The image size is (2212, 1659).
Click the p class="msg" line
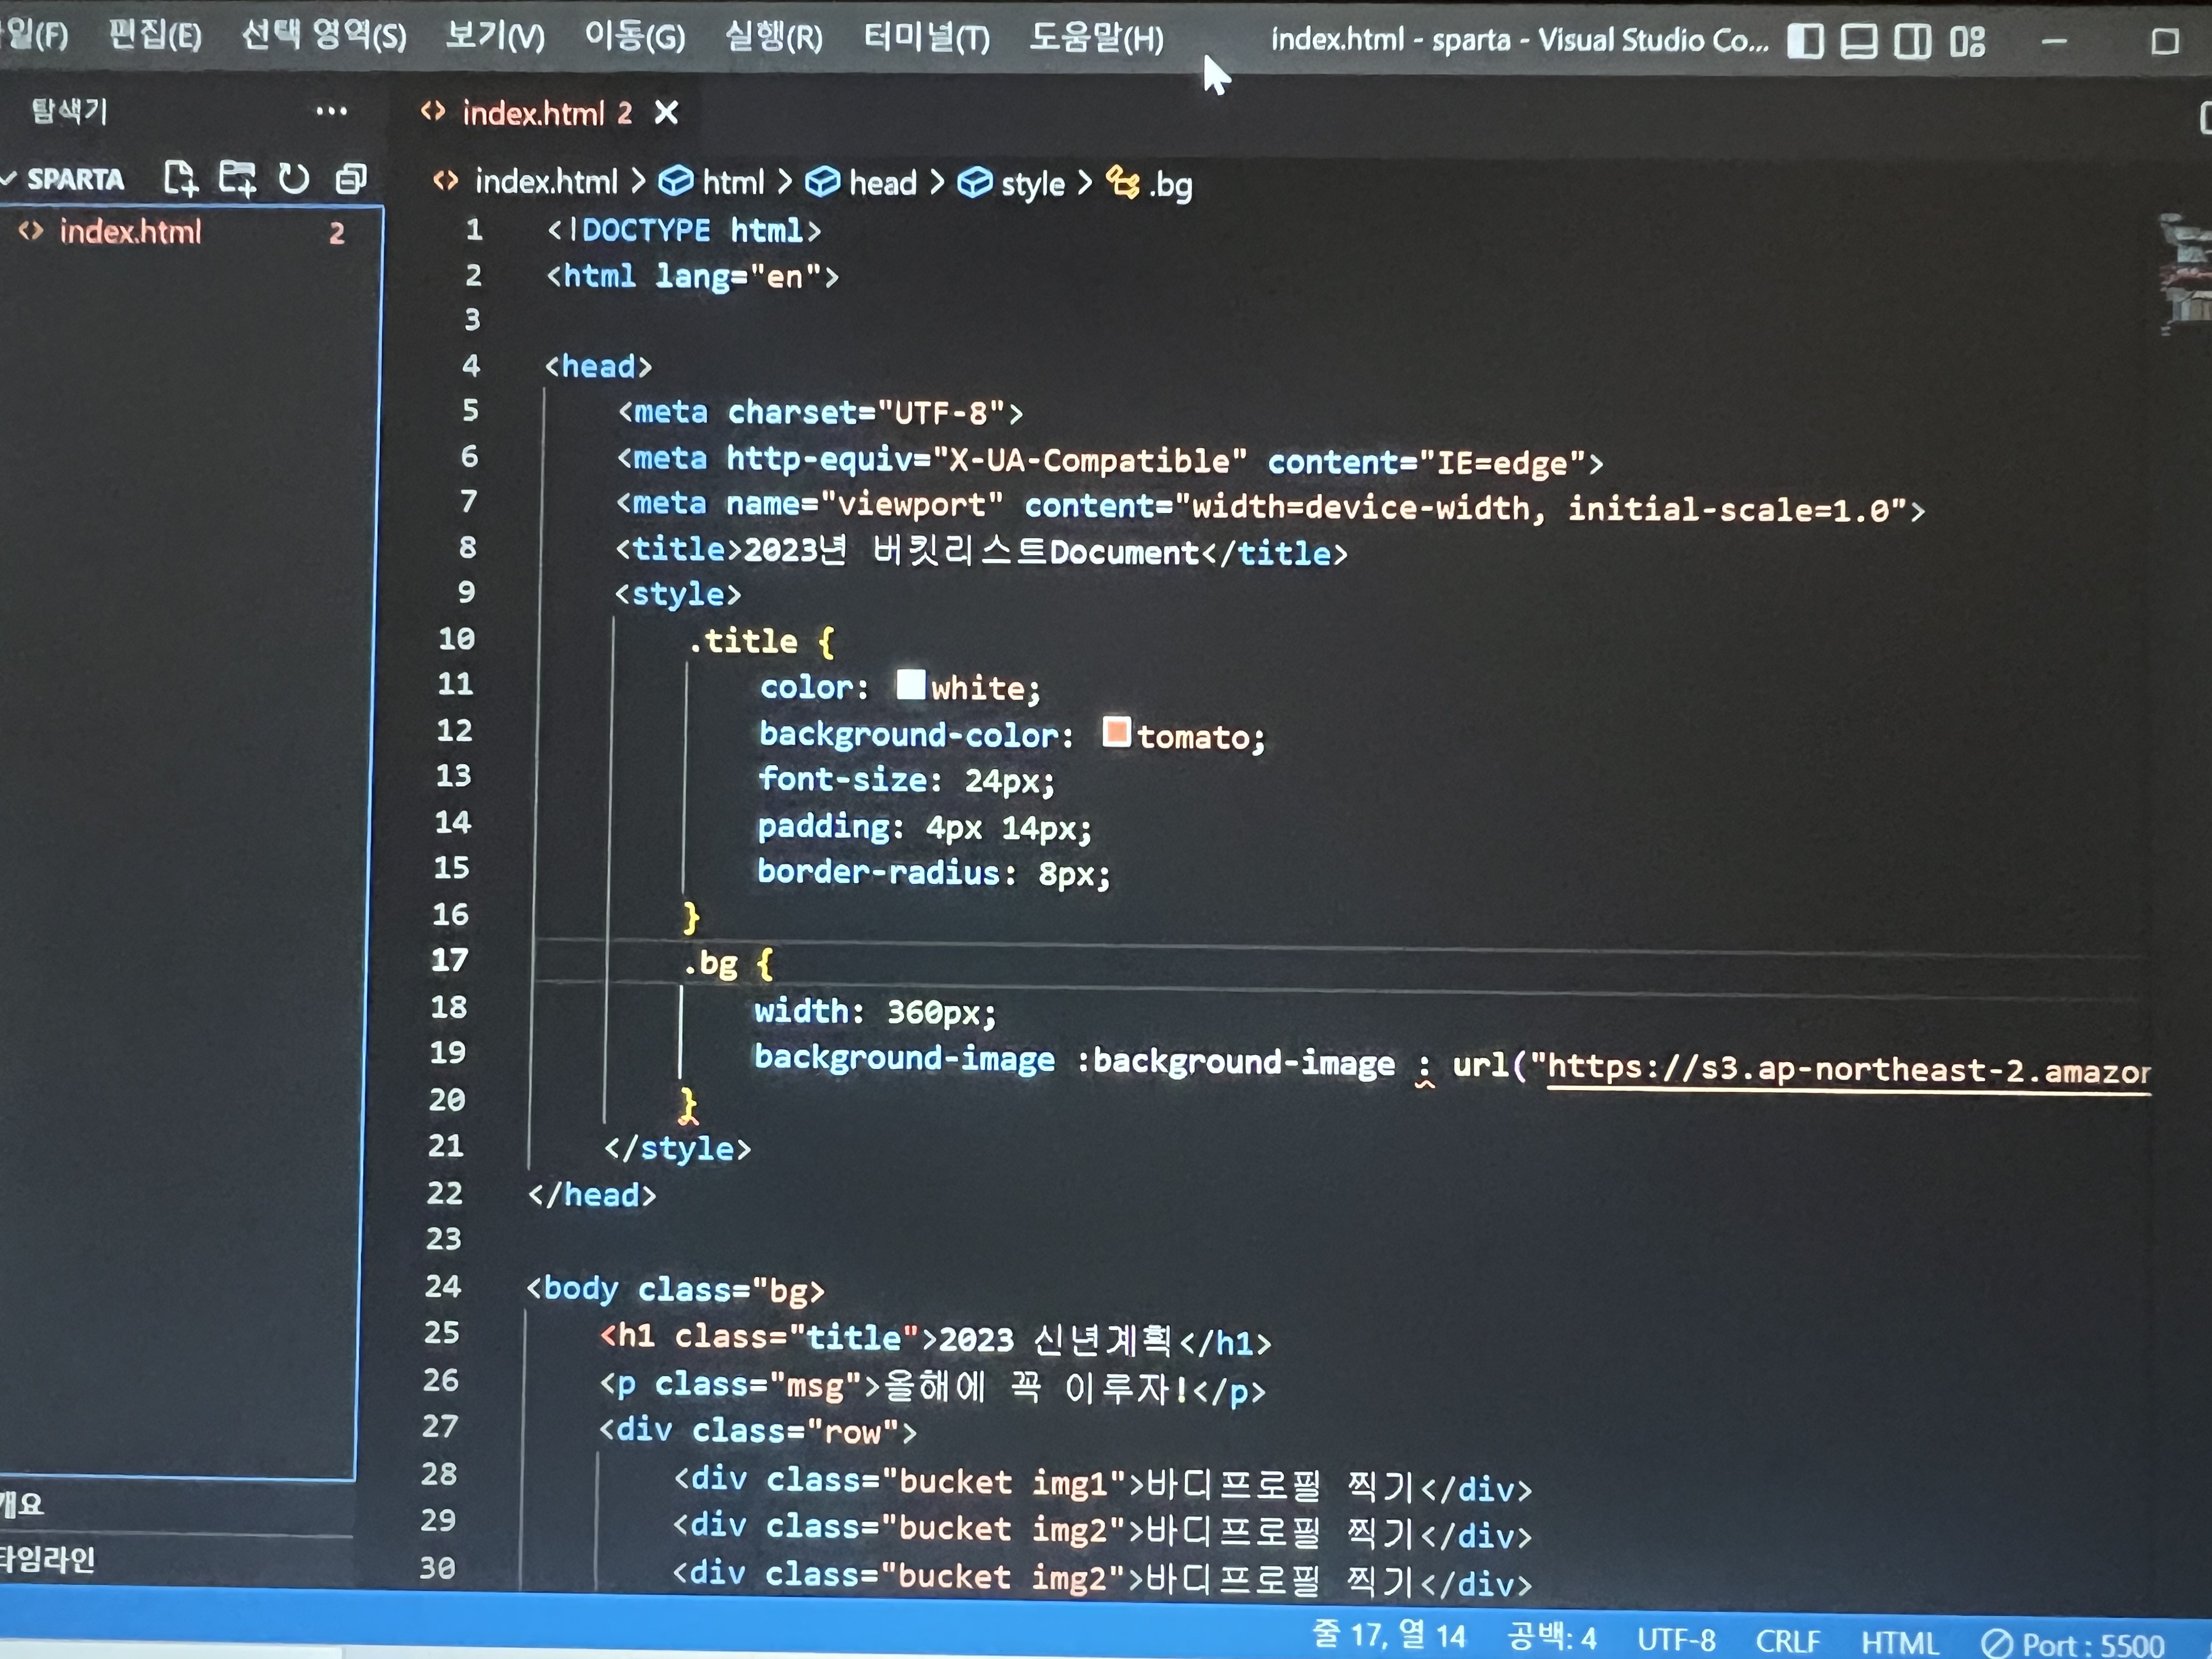(933, 1386)
